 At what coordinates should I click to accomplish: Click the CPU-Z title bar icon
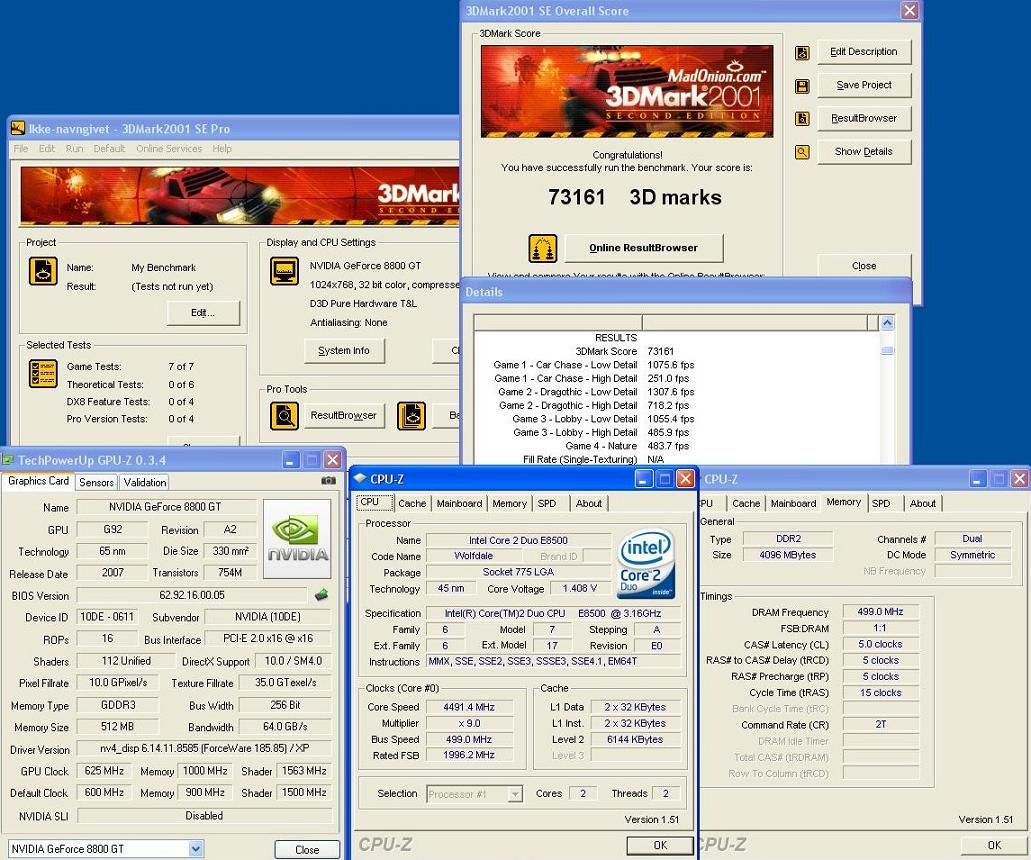tap(360, 479)
